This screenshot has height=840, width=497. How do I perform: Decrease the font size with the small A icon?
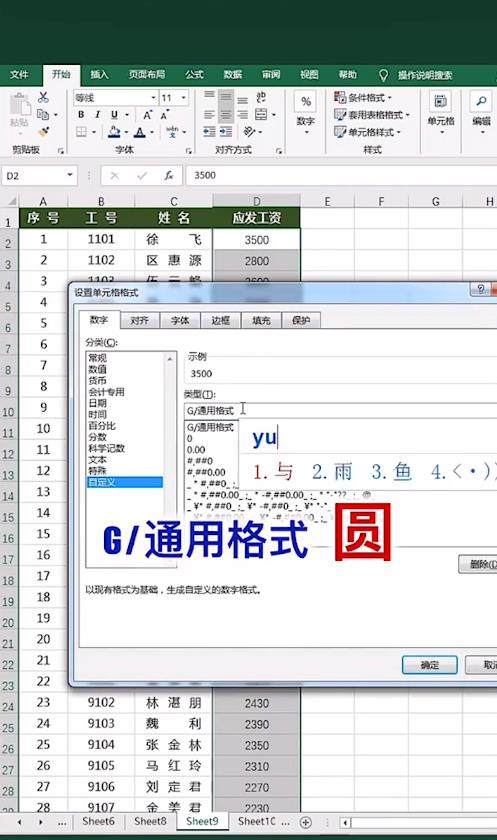pyautogui.click(x=164, y=115)
